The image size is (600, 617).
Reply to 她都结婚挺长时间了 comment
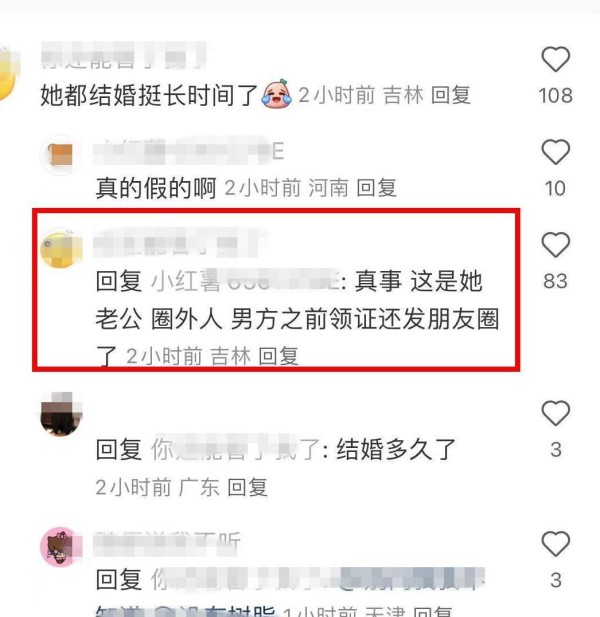[x=451, y=95]
